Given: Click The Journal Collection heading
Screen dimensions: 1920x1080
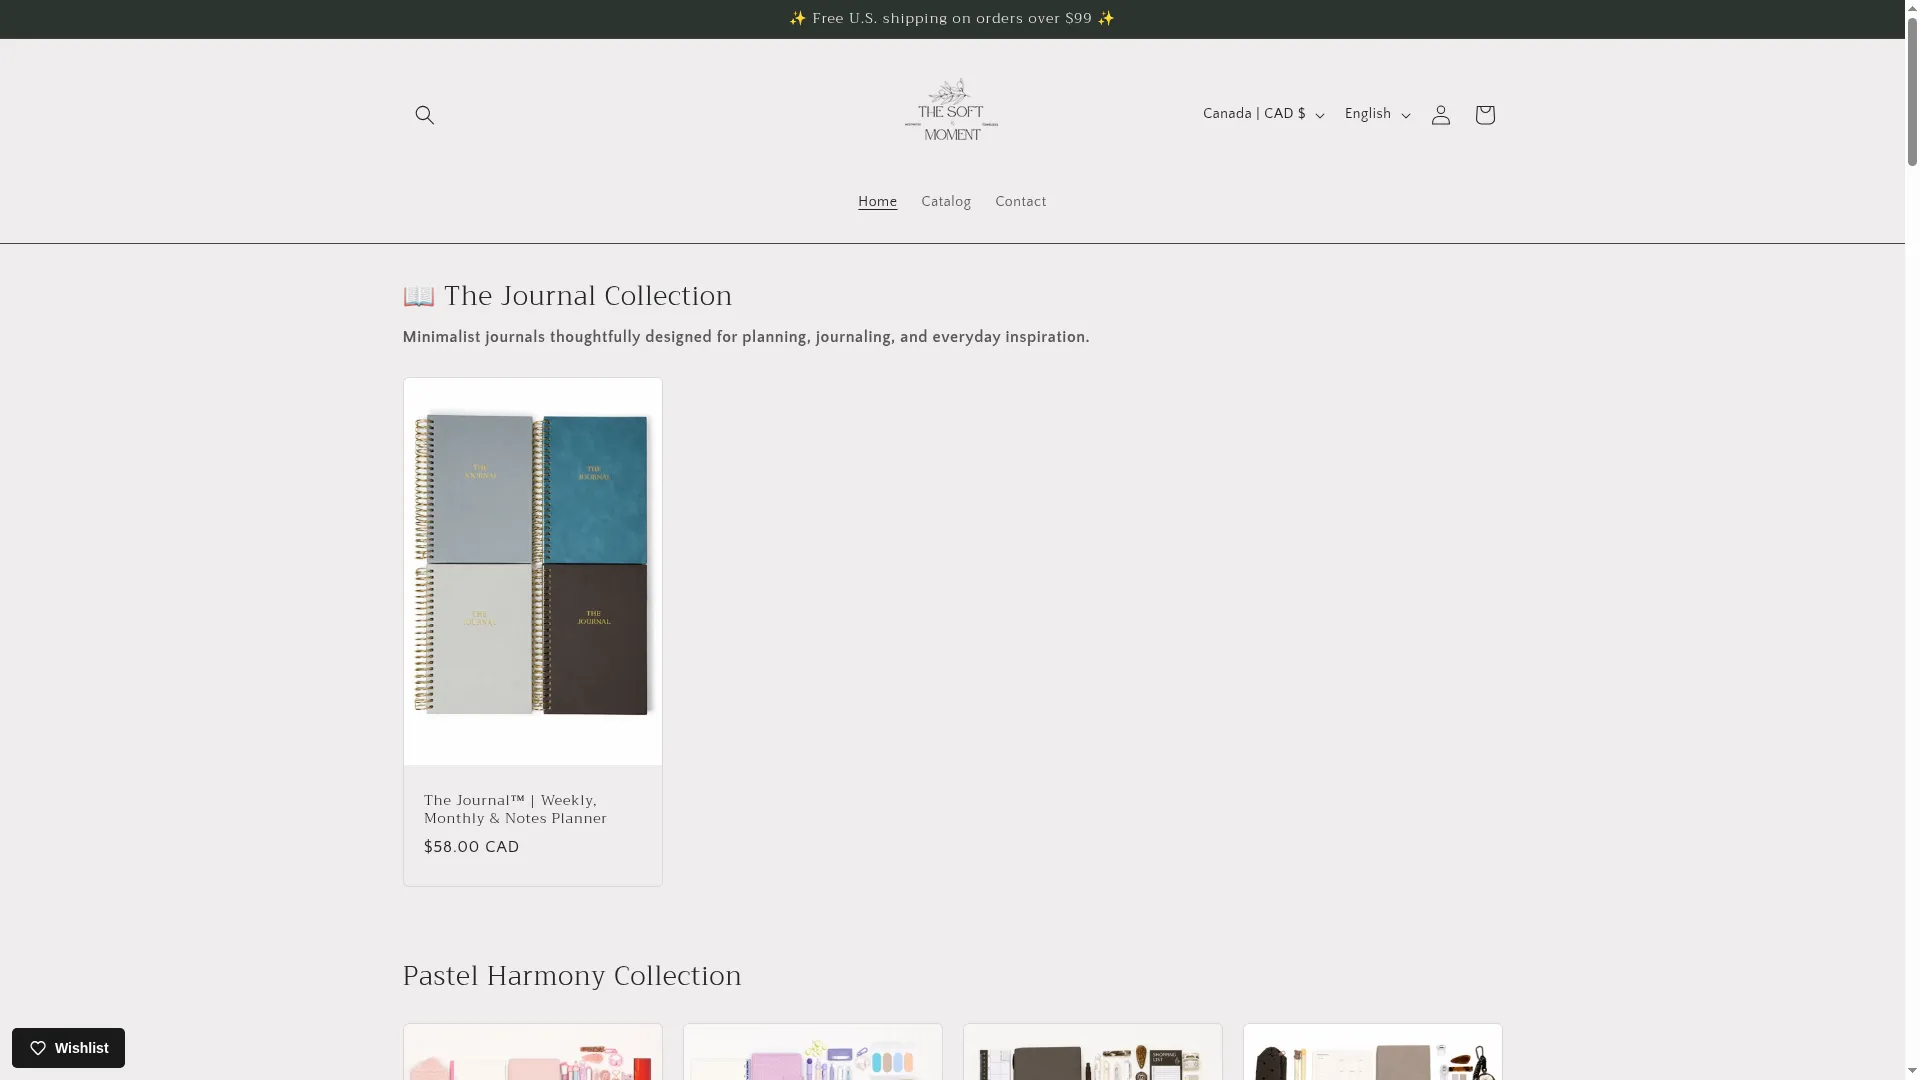Looking at the screenshot, I should [x=567, y=296].
